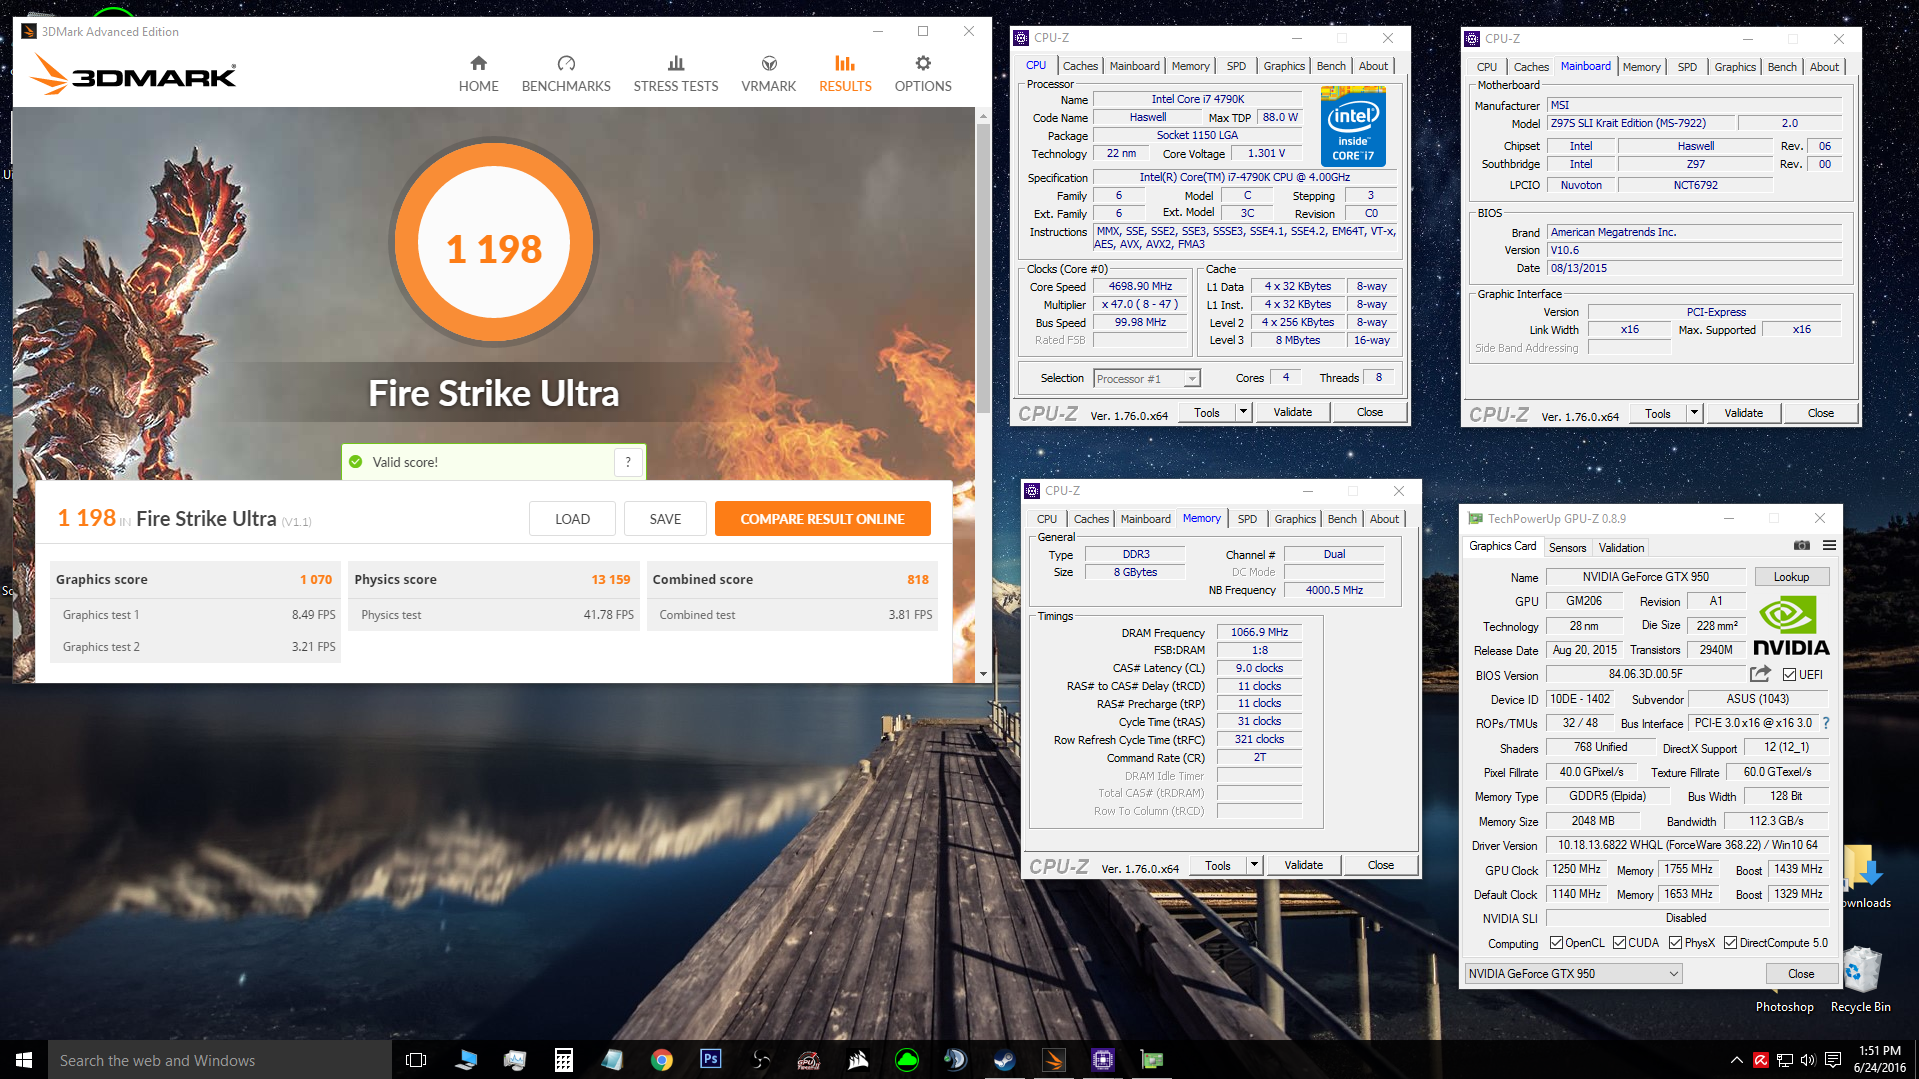The image size is (1919, 1079).
Task: Open GPU-Z hamburger menu
Action: pos(1829,546)
